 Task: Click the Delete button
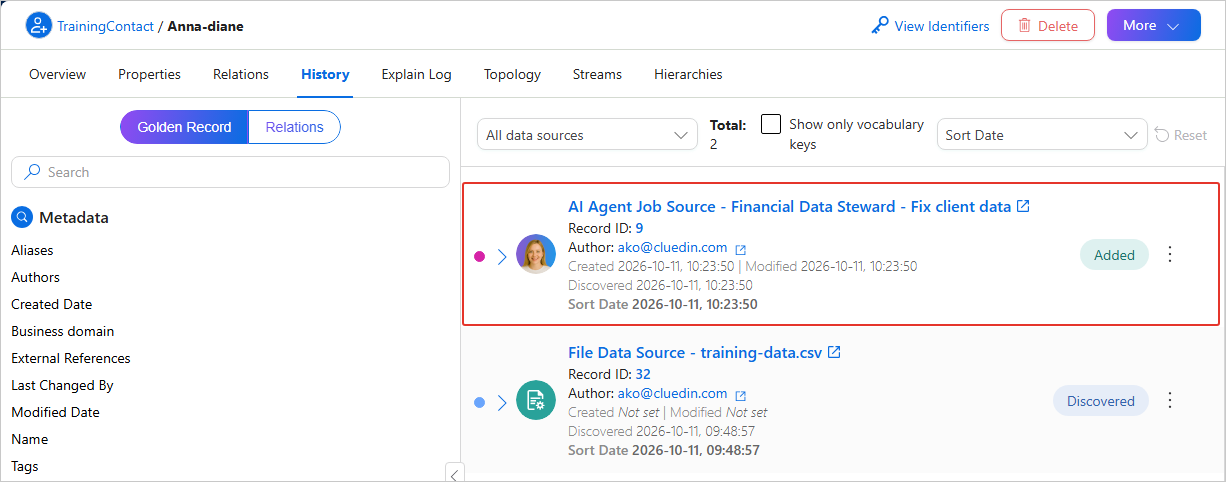point(1048,26)
